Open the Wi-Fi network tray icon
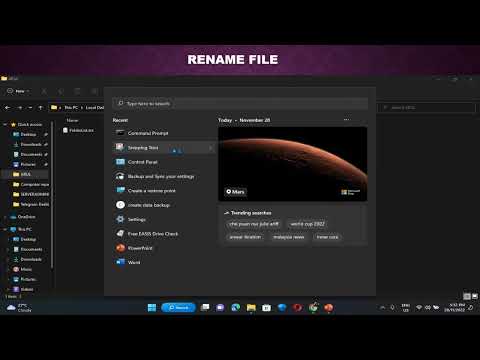The height and width of the screenshot is (360, 480). tap(419, 307)
